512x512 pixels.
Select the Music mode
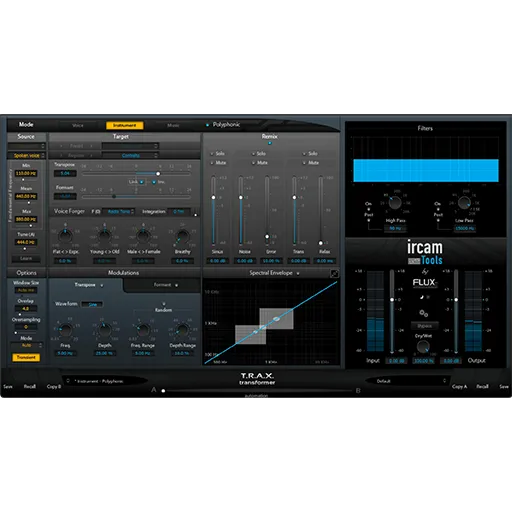click(173, 125)
